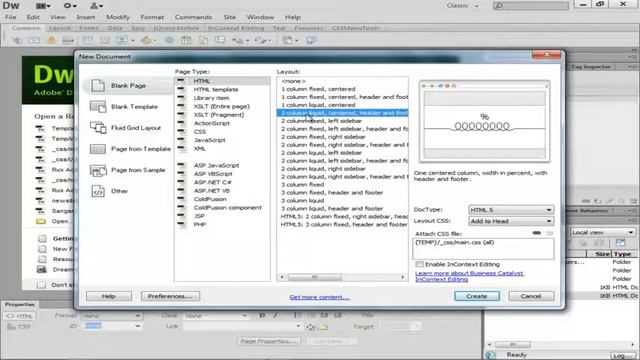Open Learn more about Business Catalyst link
This screenshot has height=360, width=640.
coord(469,276)
